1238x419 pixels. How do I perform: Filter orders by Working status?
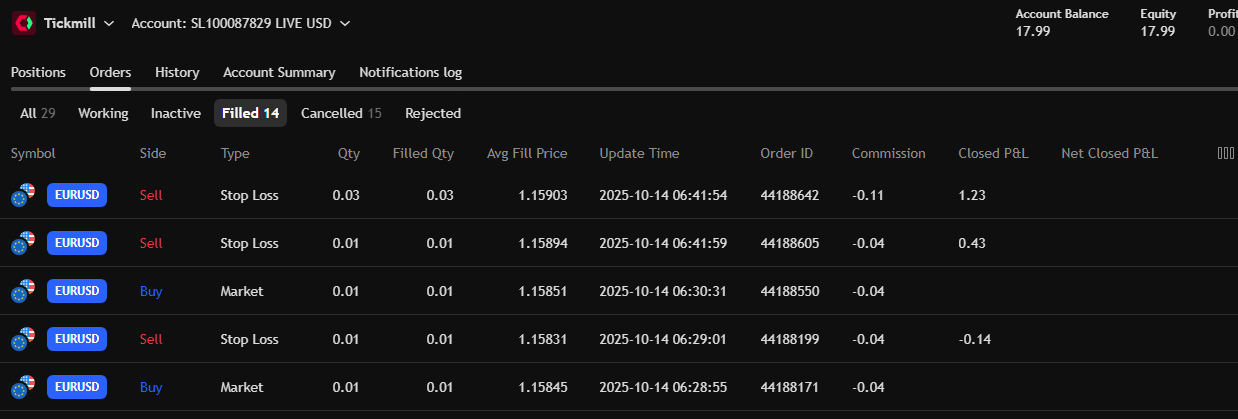(103, 113)
